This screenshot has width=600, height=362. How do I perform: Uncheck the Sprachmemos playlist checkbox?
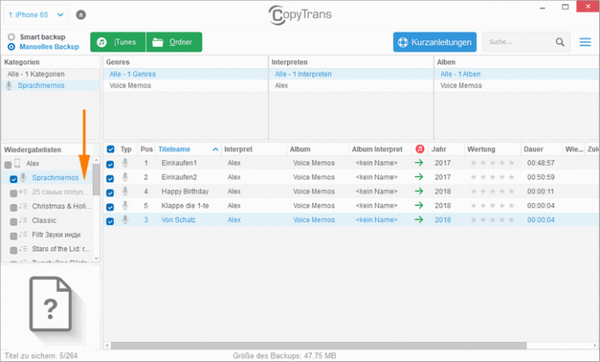coord(13,179)
